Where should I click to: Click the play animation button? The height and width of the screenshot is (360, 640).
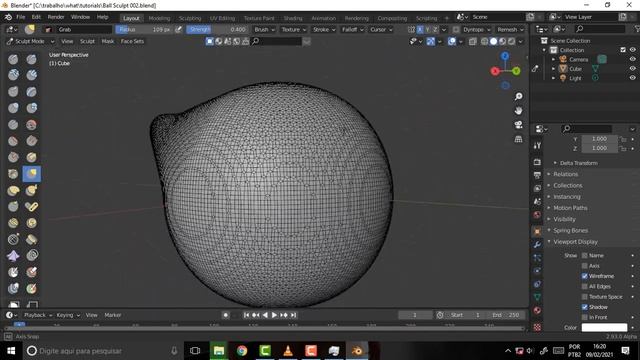(274, 315)
